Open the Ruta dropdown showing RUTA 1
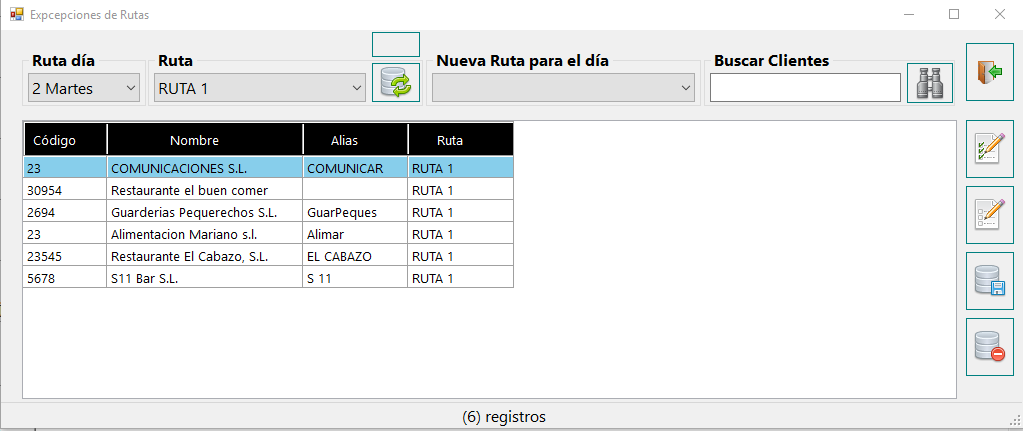Image resolution: width=1023 pixels, height=431 pixels. pyautogui.click(x=260, y=88)
